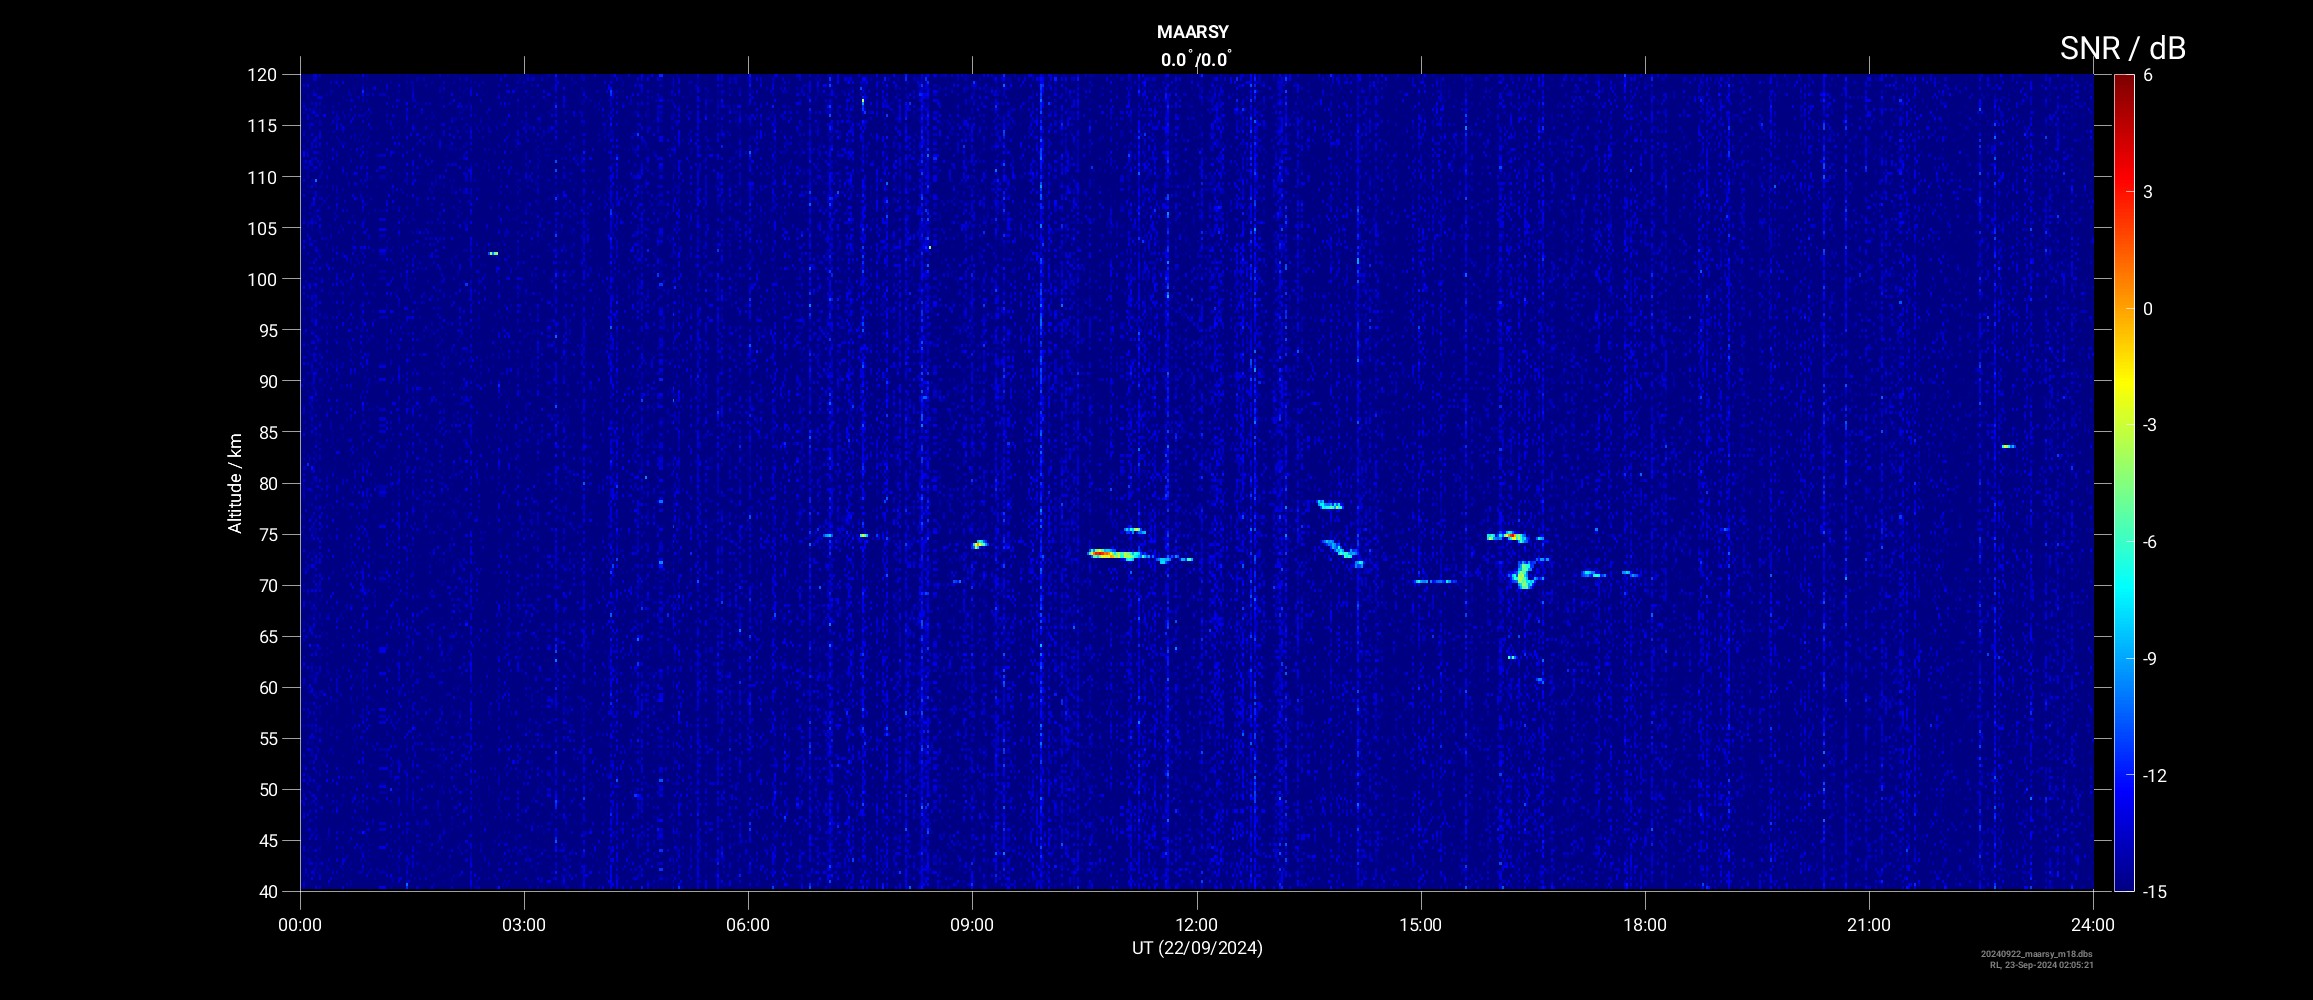Click the 15:00 time tick label
Viewport: 2313px width, 1000px height.
[1420, 925]
